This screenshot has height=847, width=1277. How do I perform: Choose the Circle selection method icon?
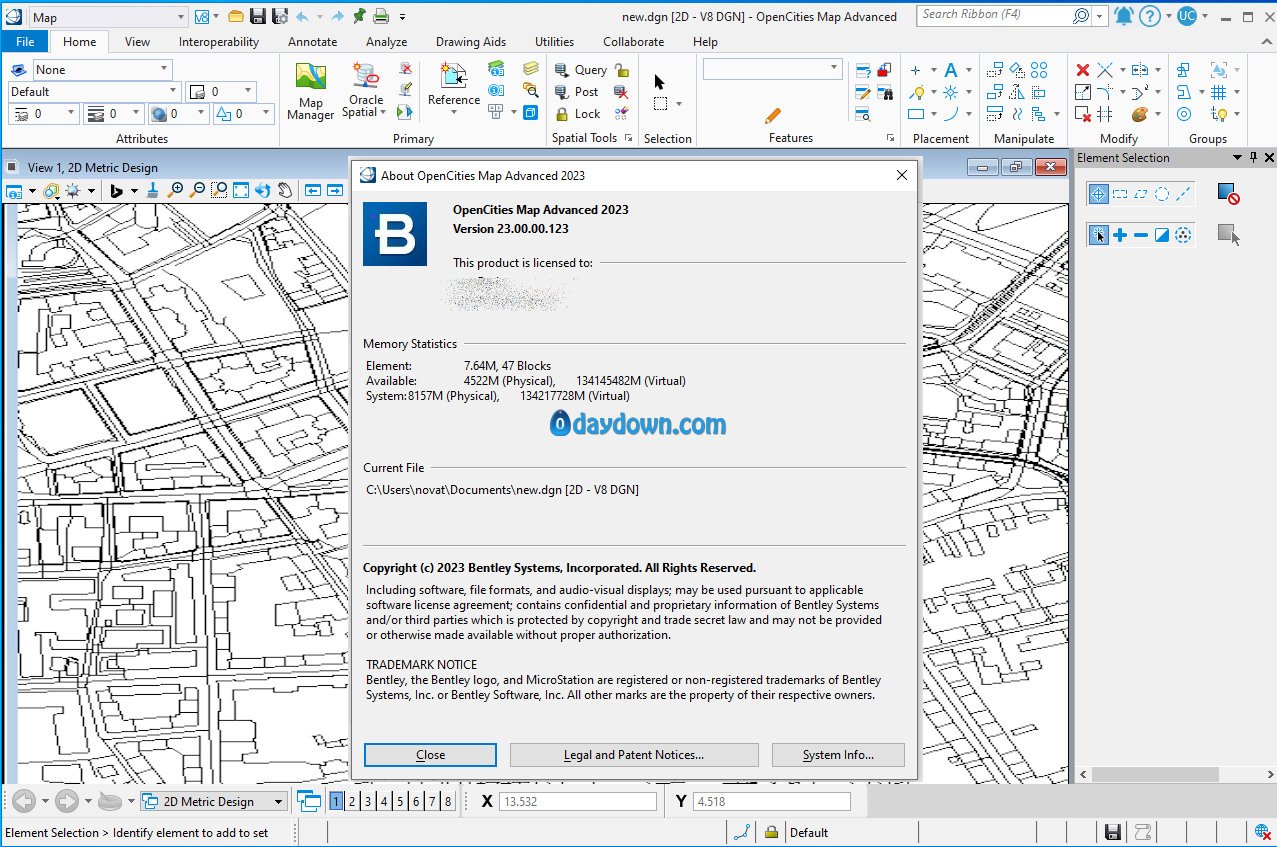[1162, 194]
